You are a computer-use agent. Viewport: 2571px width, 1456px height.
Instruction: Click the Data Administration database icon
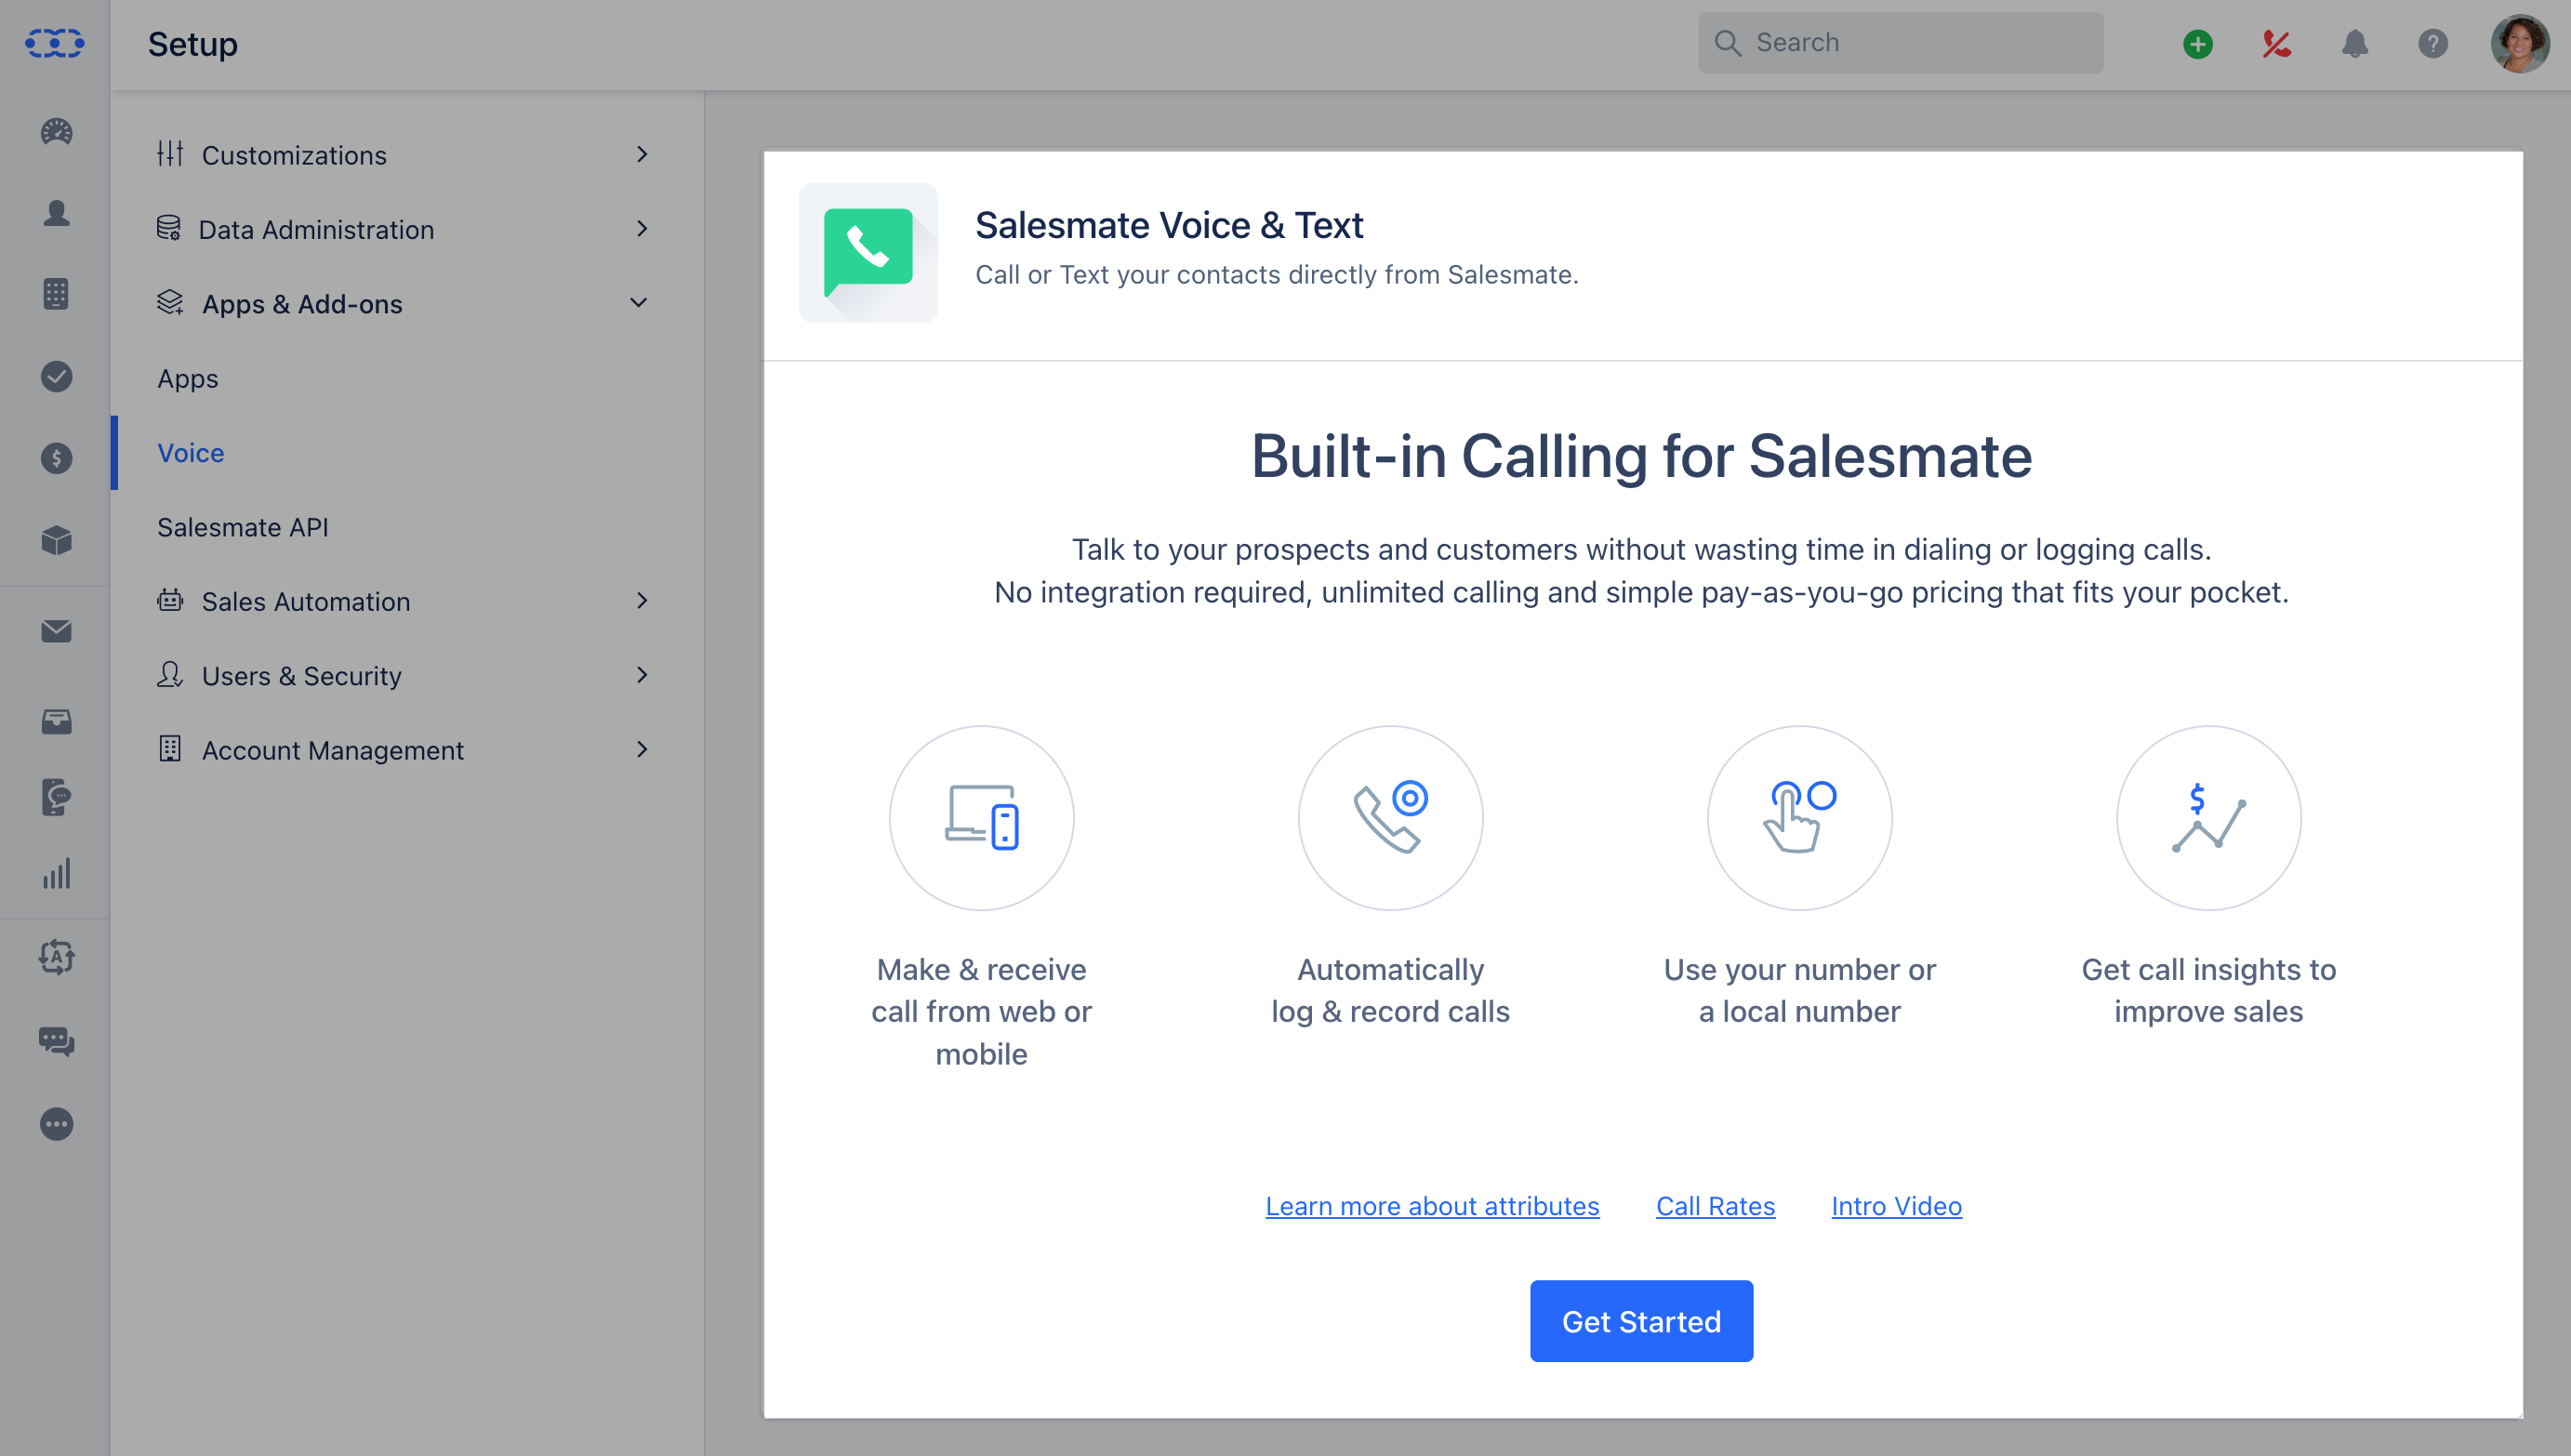click(168, 228)
